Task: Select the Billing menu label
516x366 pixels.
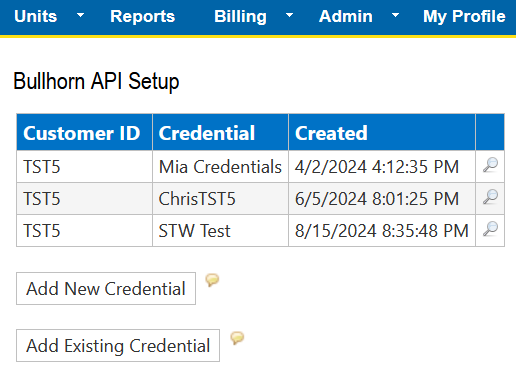Action: (240, 16)
